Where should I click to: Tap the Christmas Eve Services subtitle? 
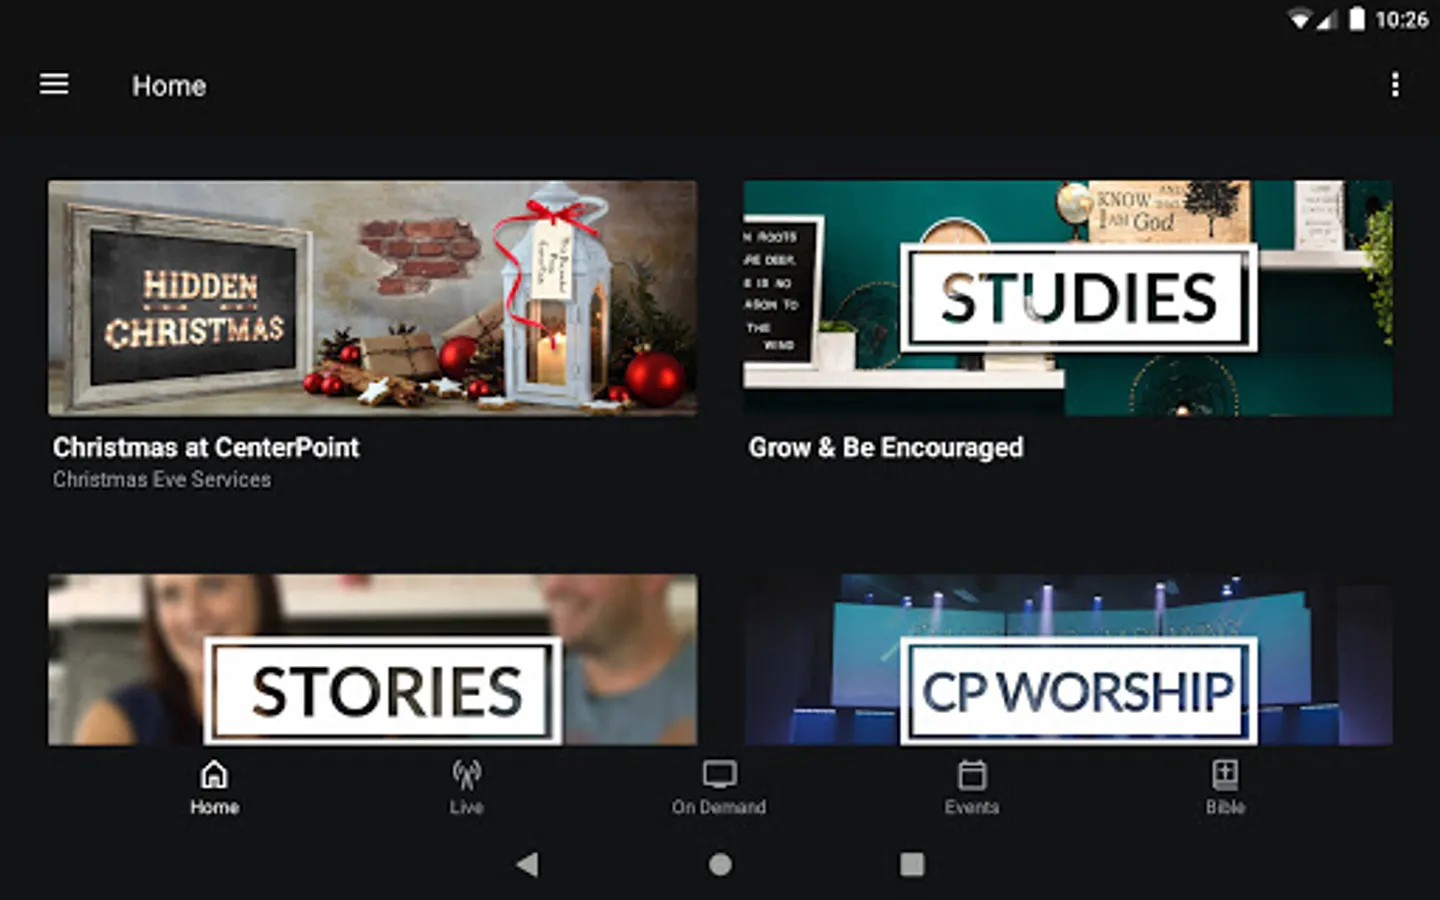pos(162,480)
